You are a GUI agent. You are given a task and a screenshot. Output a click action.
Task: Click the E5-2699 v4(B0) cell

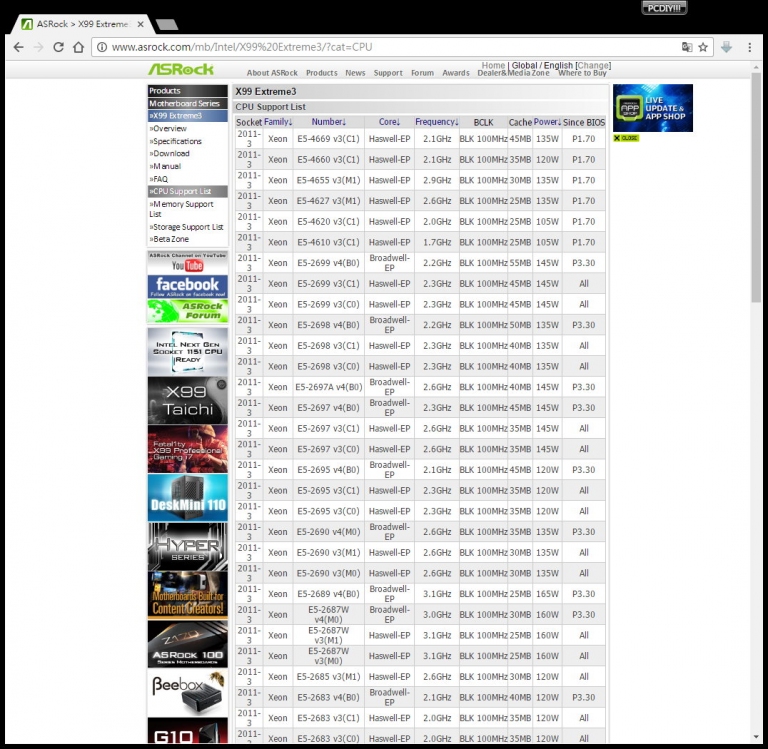(328, 263)
